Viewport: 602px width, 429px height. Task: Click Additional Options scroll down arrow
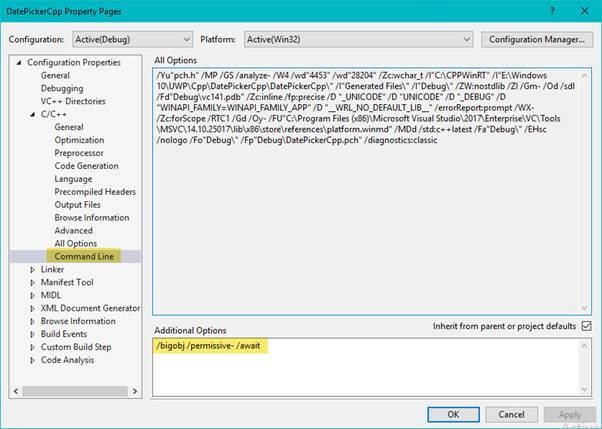tap(584, 389)
